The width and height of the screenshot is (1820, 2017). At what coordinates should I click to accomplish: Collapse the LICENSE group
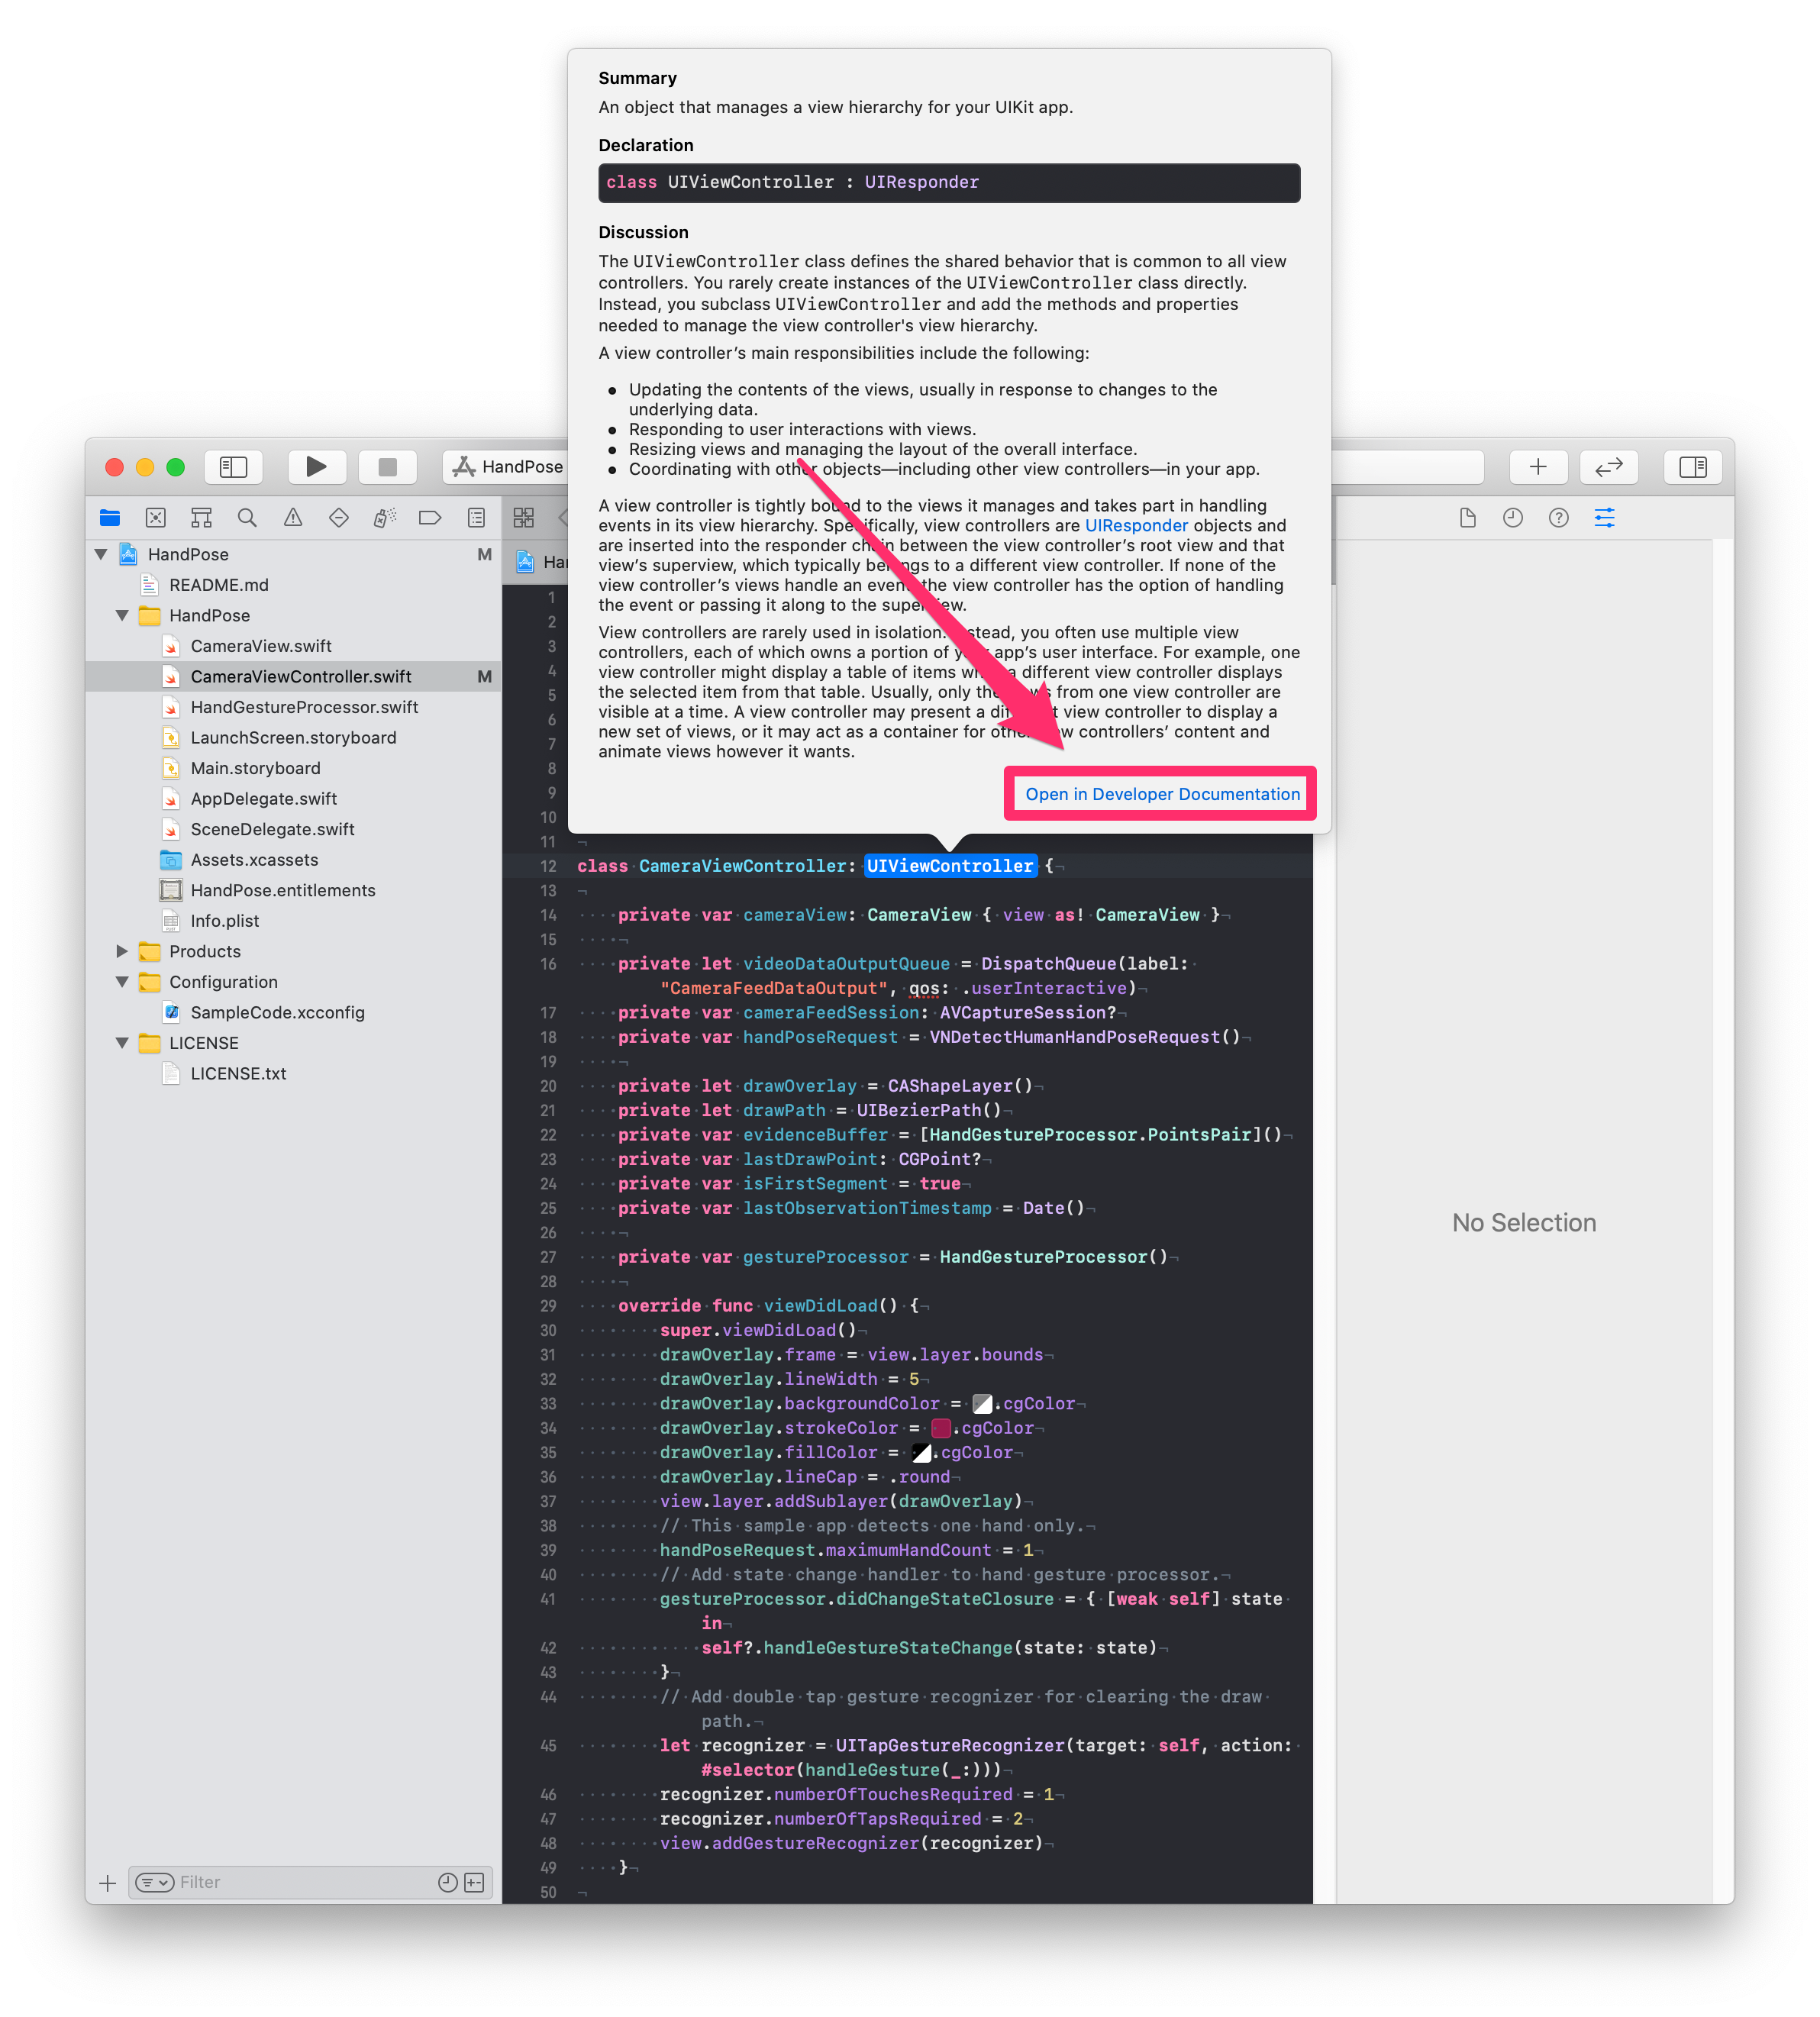tap(122, 1043)
